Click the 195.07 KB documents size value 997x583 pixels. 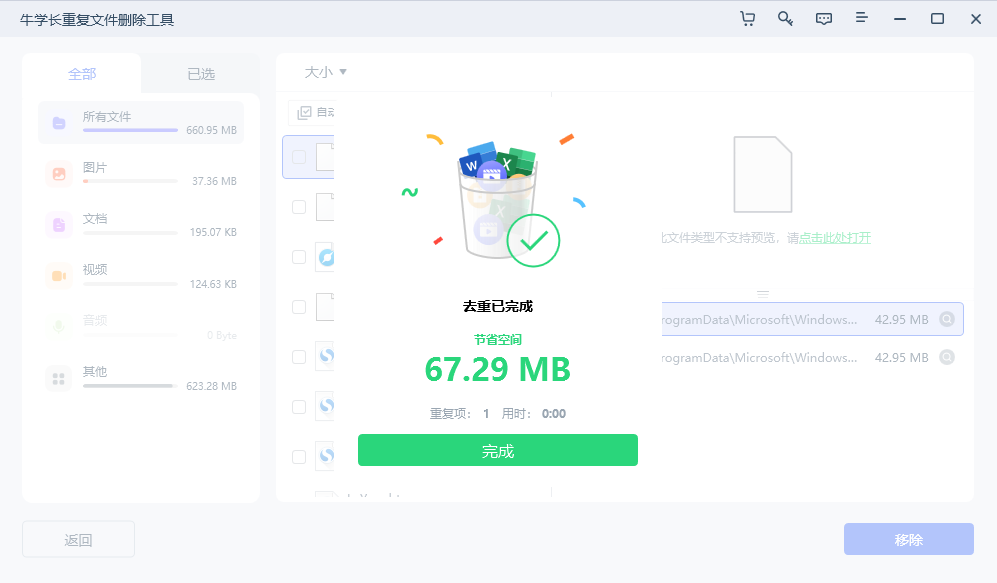213,232
